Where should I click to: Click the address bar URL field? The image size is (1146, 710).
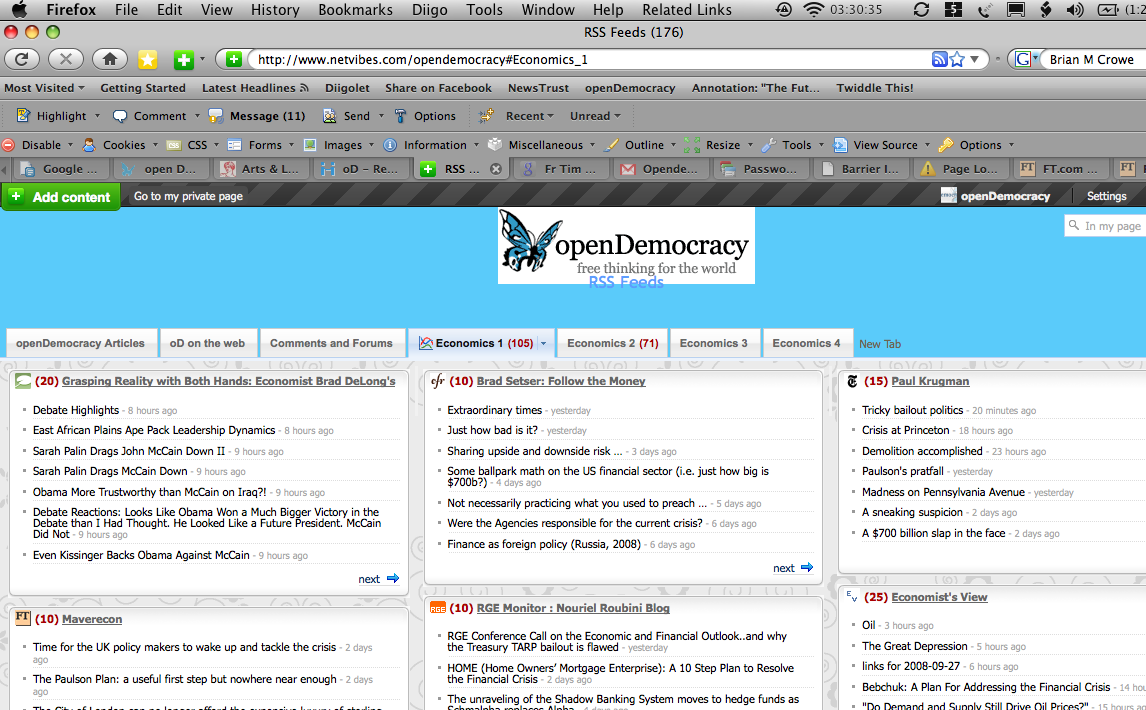(x=585, y=60)
